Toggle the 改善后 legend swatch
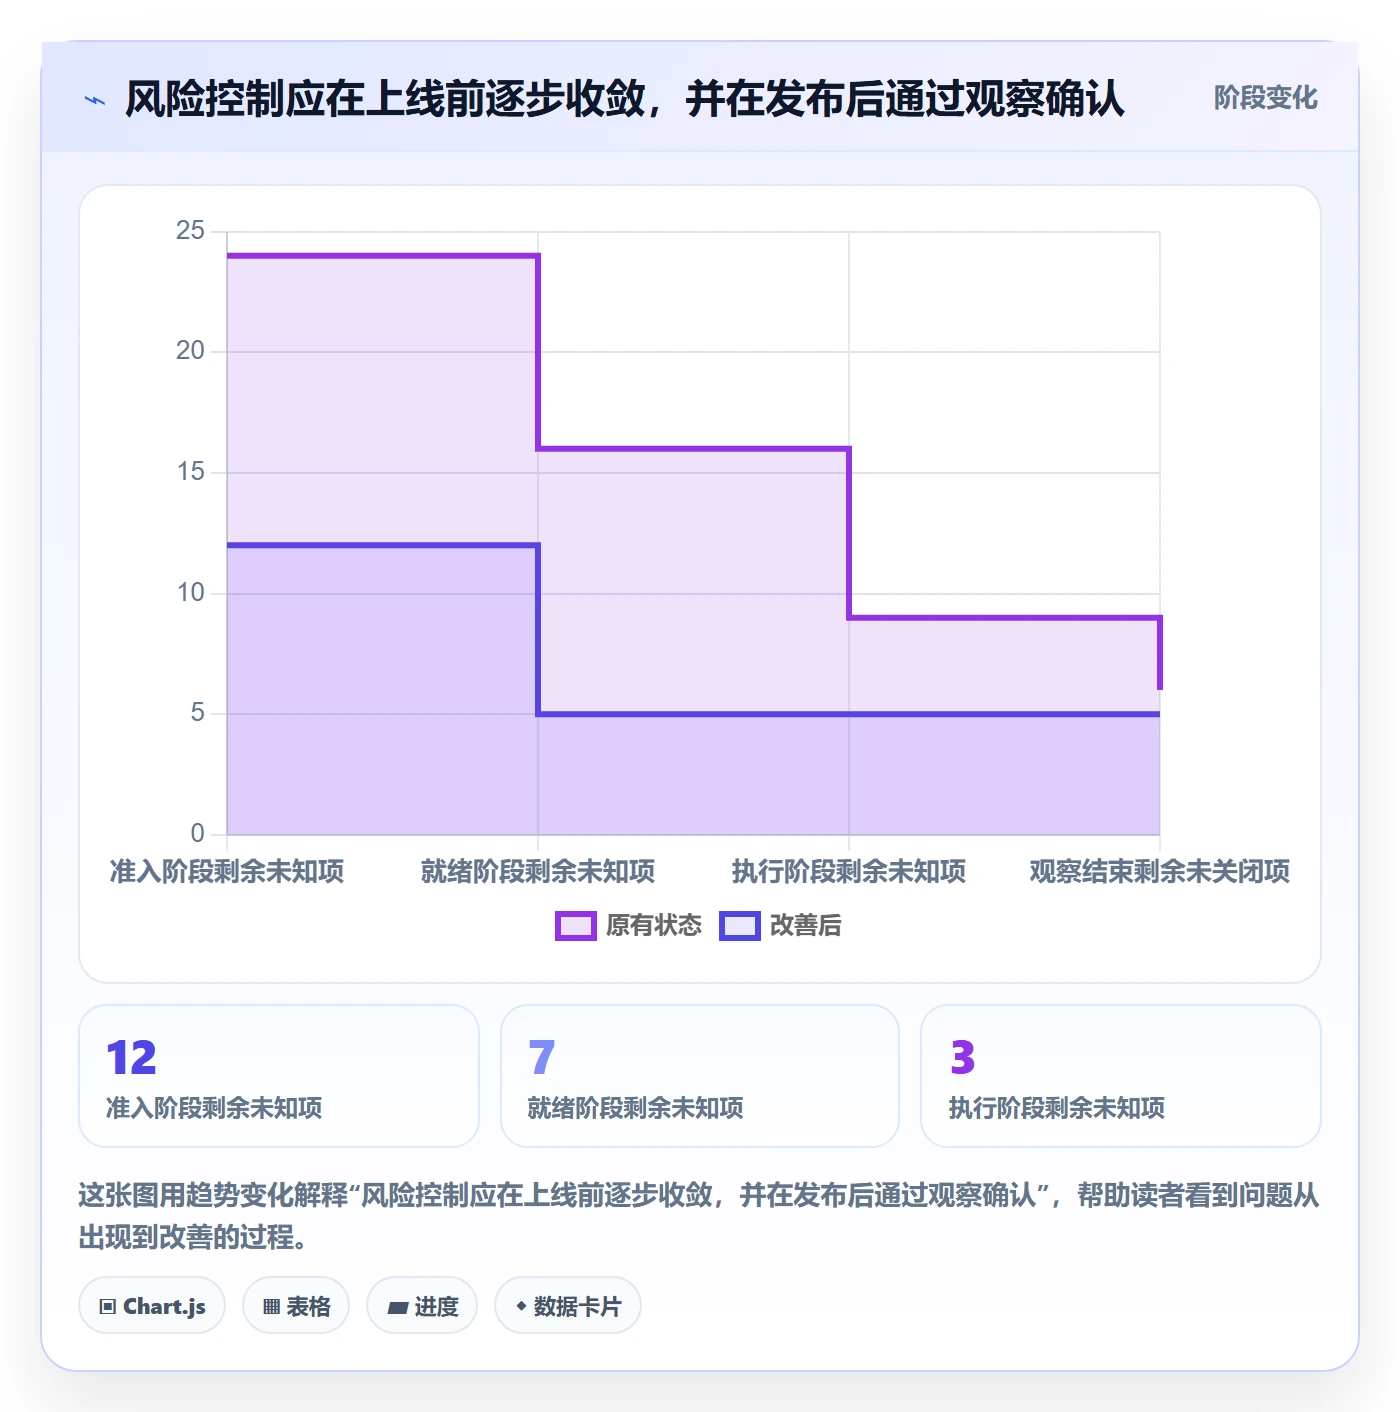The height and width of the screenshot is (1412, 1400). point(740,926)
